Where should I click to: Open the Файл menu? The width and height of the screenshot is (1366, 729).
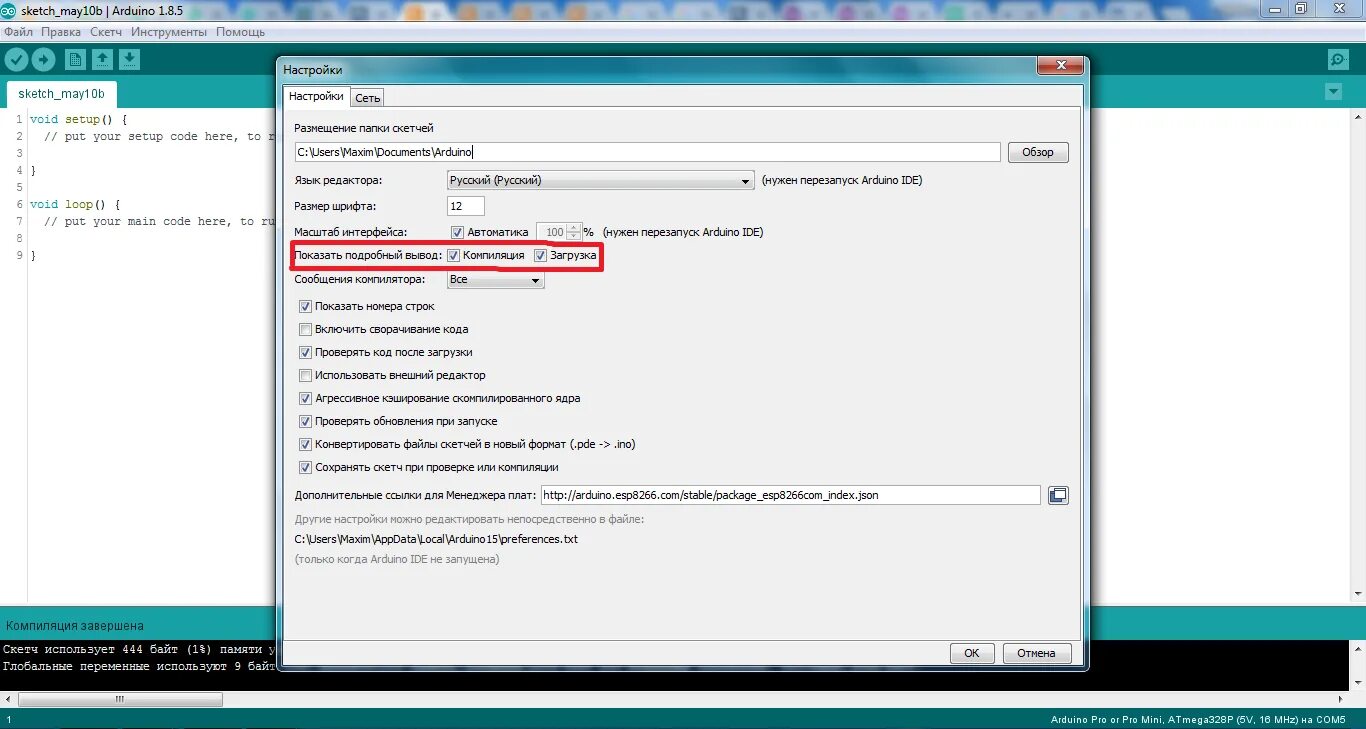18,32
